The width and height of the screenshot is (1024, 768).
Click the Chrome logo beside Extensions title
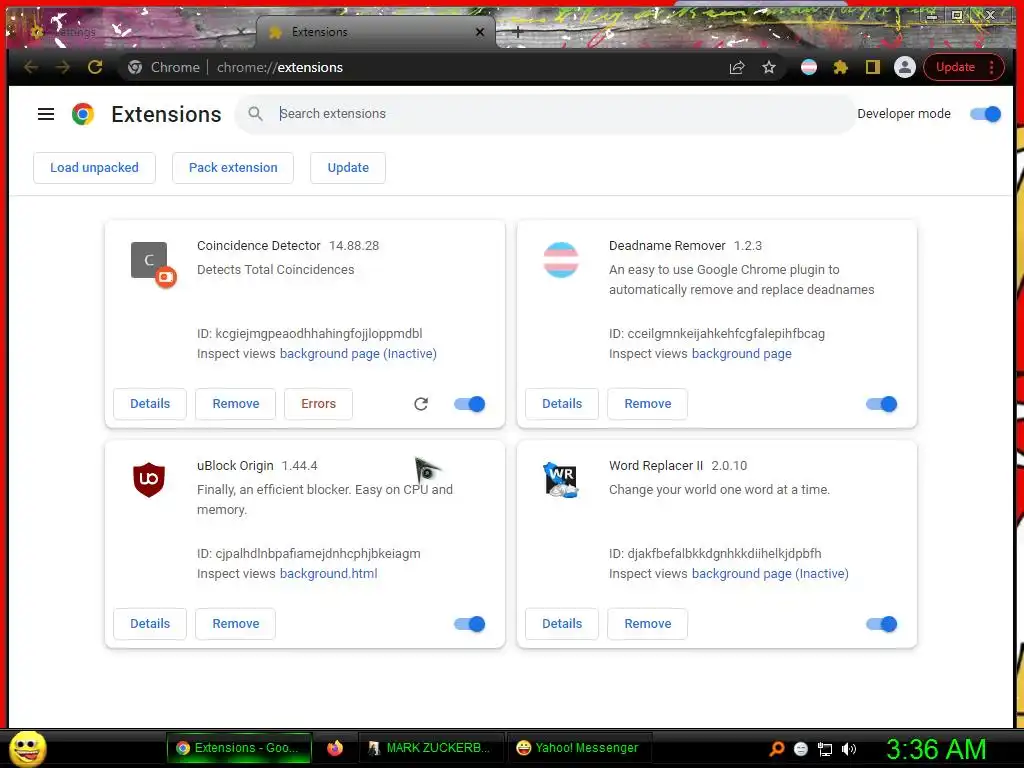point(83,114)
